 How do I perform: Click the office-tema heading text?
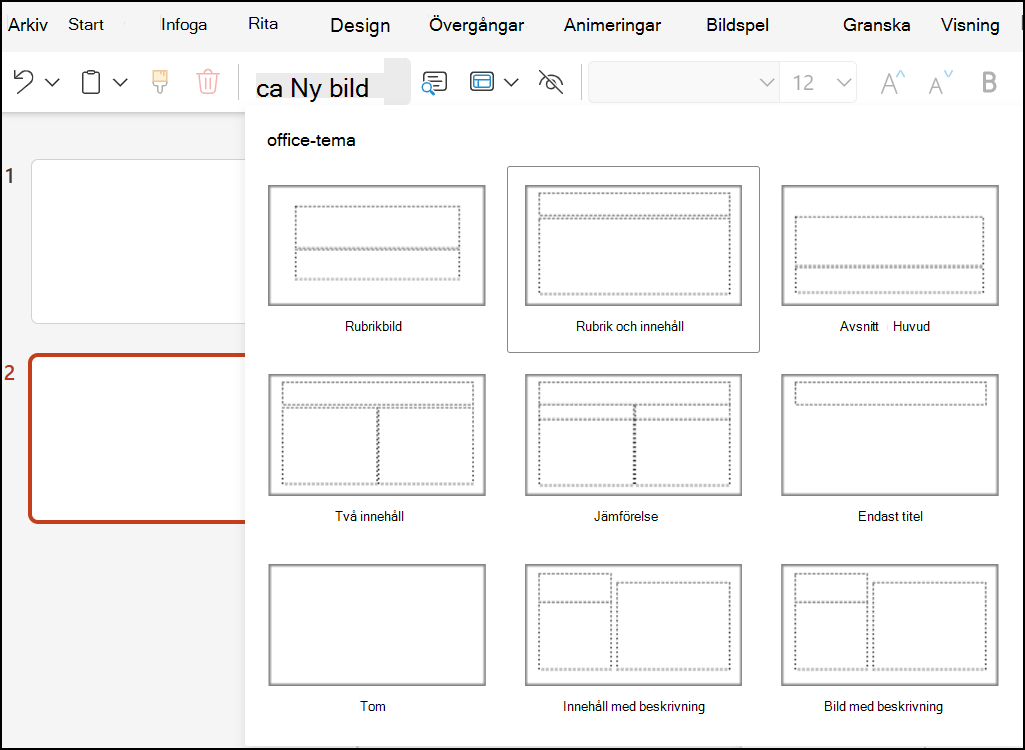click(311, 140)
